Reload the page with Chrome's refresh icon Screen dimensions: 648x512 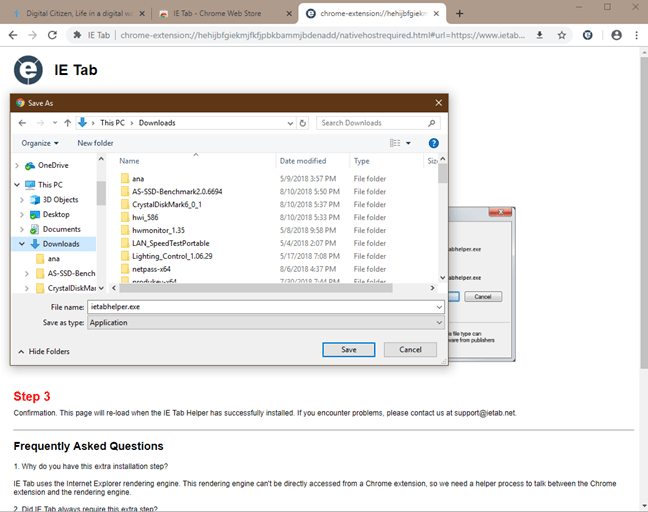point(52,35)
